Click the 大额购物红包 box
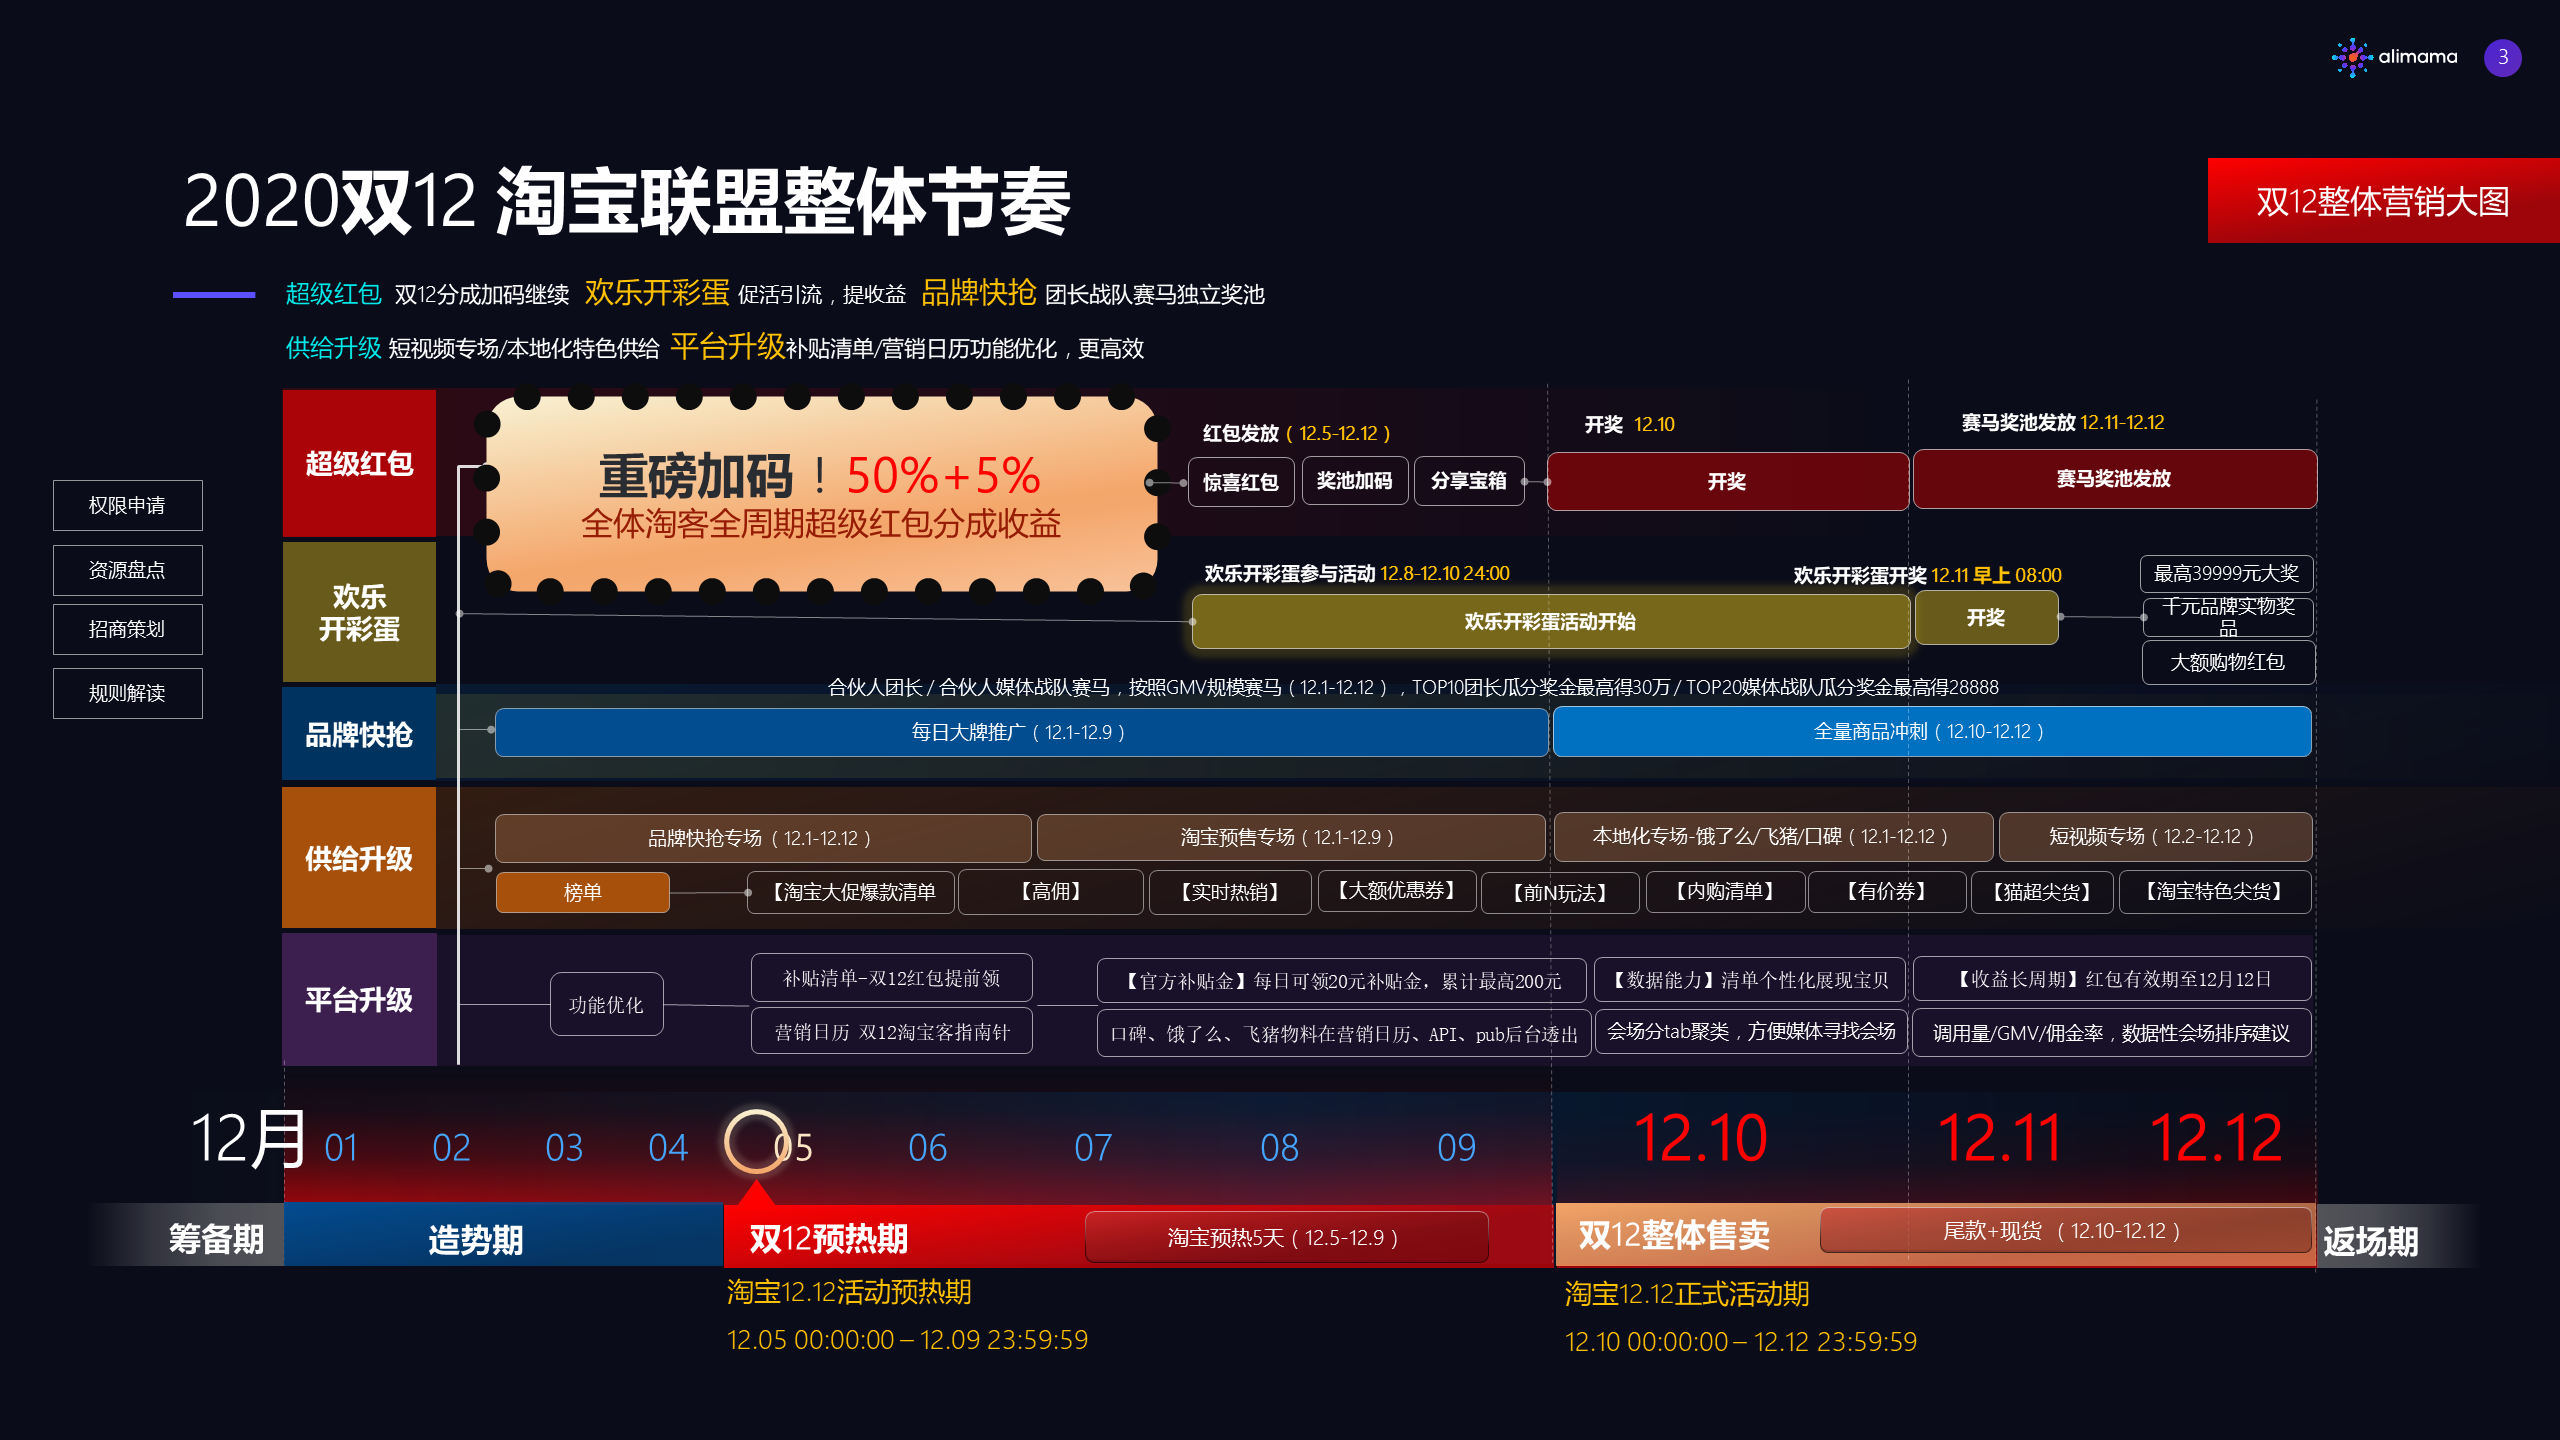Image resolution: width=2560 pixels, height=1440 pixels. (x=2227, y=662)
